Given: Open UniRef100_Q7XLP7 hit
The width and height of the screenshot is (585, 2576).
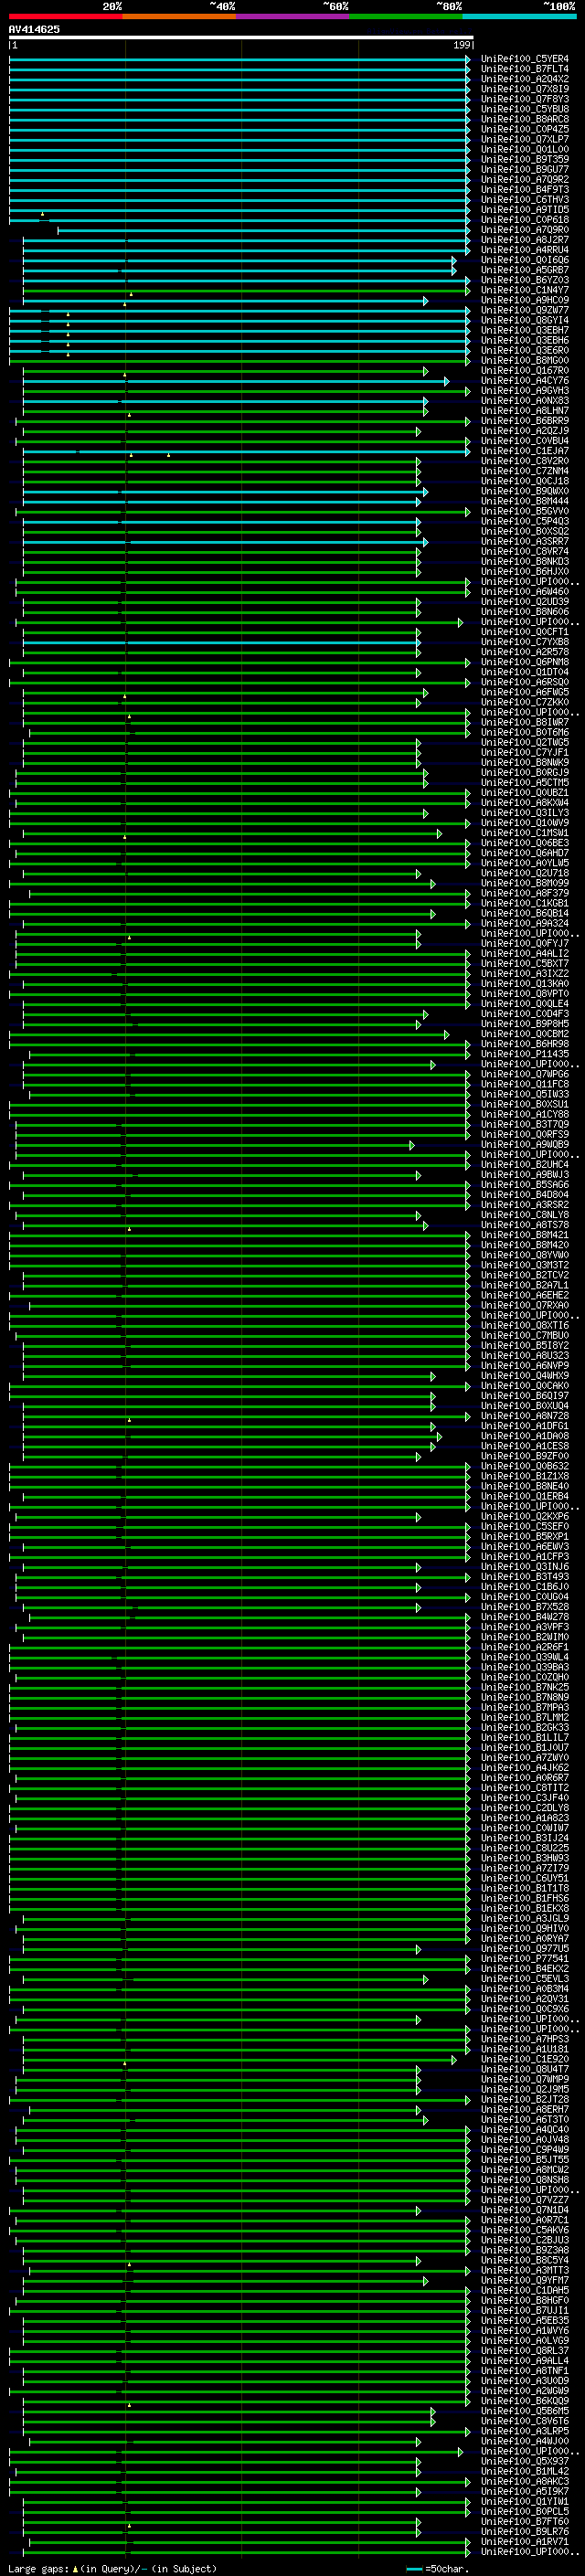Looking at the screenshot, I should coord(524,139).
